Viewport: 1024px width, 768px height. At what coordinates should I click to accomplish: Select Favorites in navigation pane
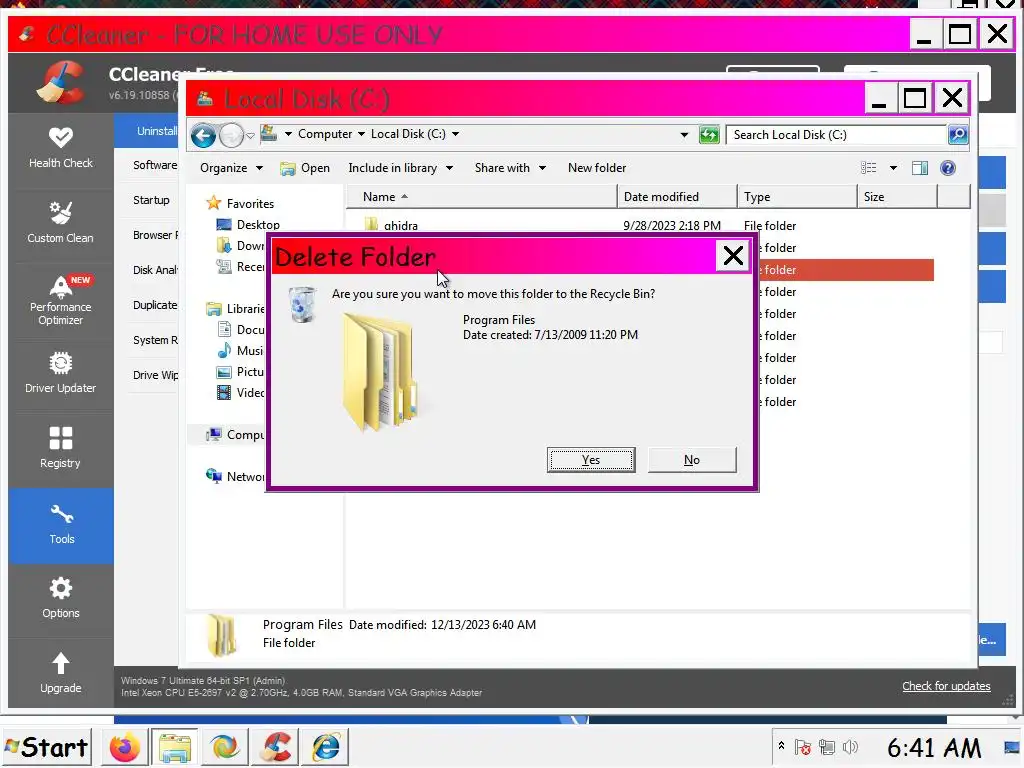[x=249, y=204]
